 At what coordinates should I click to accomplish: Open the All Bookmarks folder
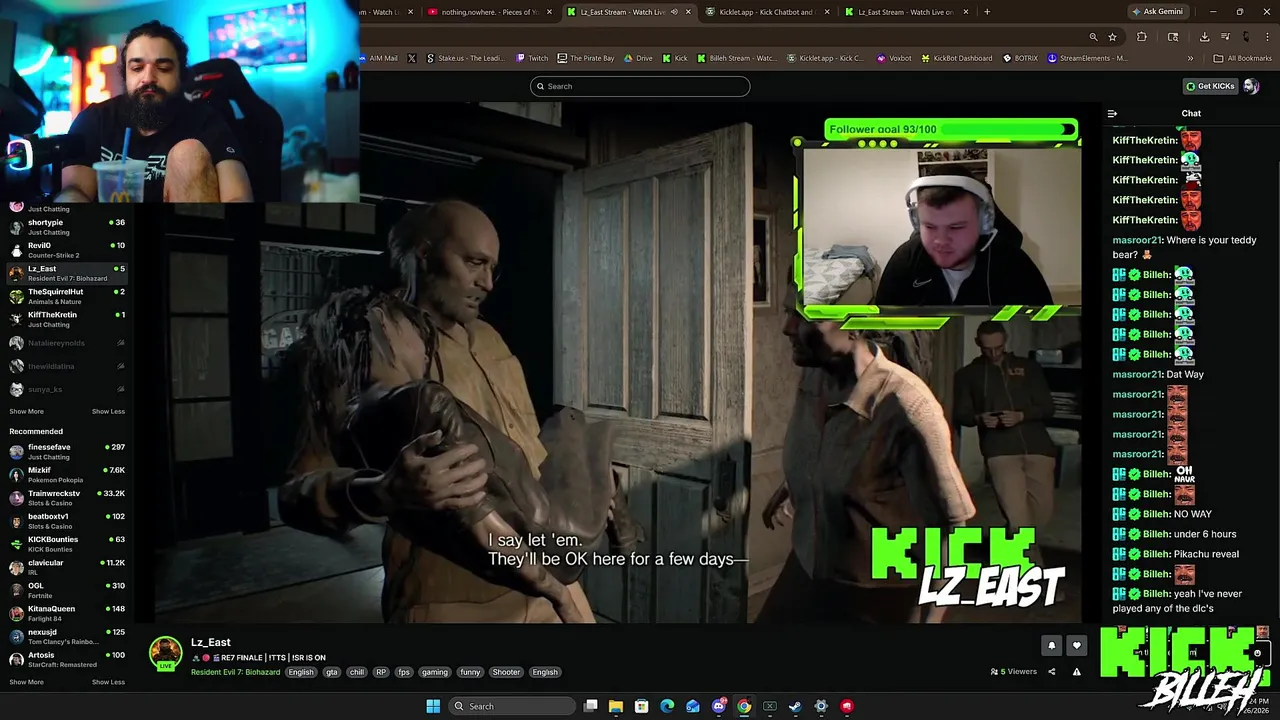(1243, 58)
